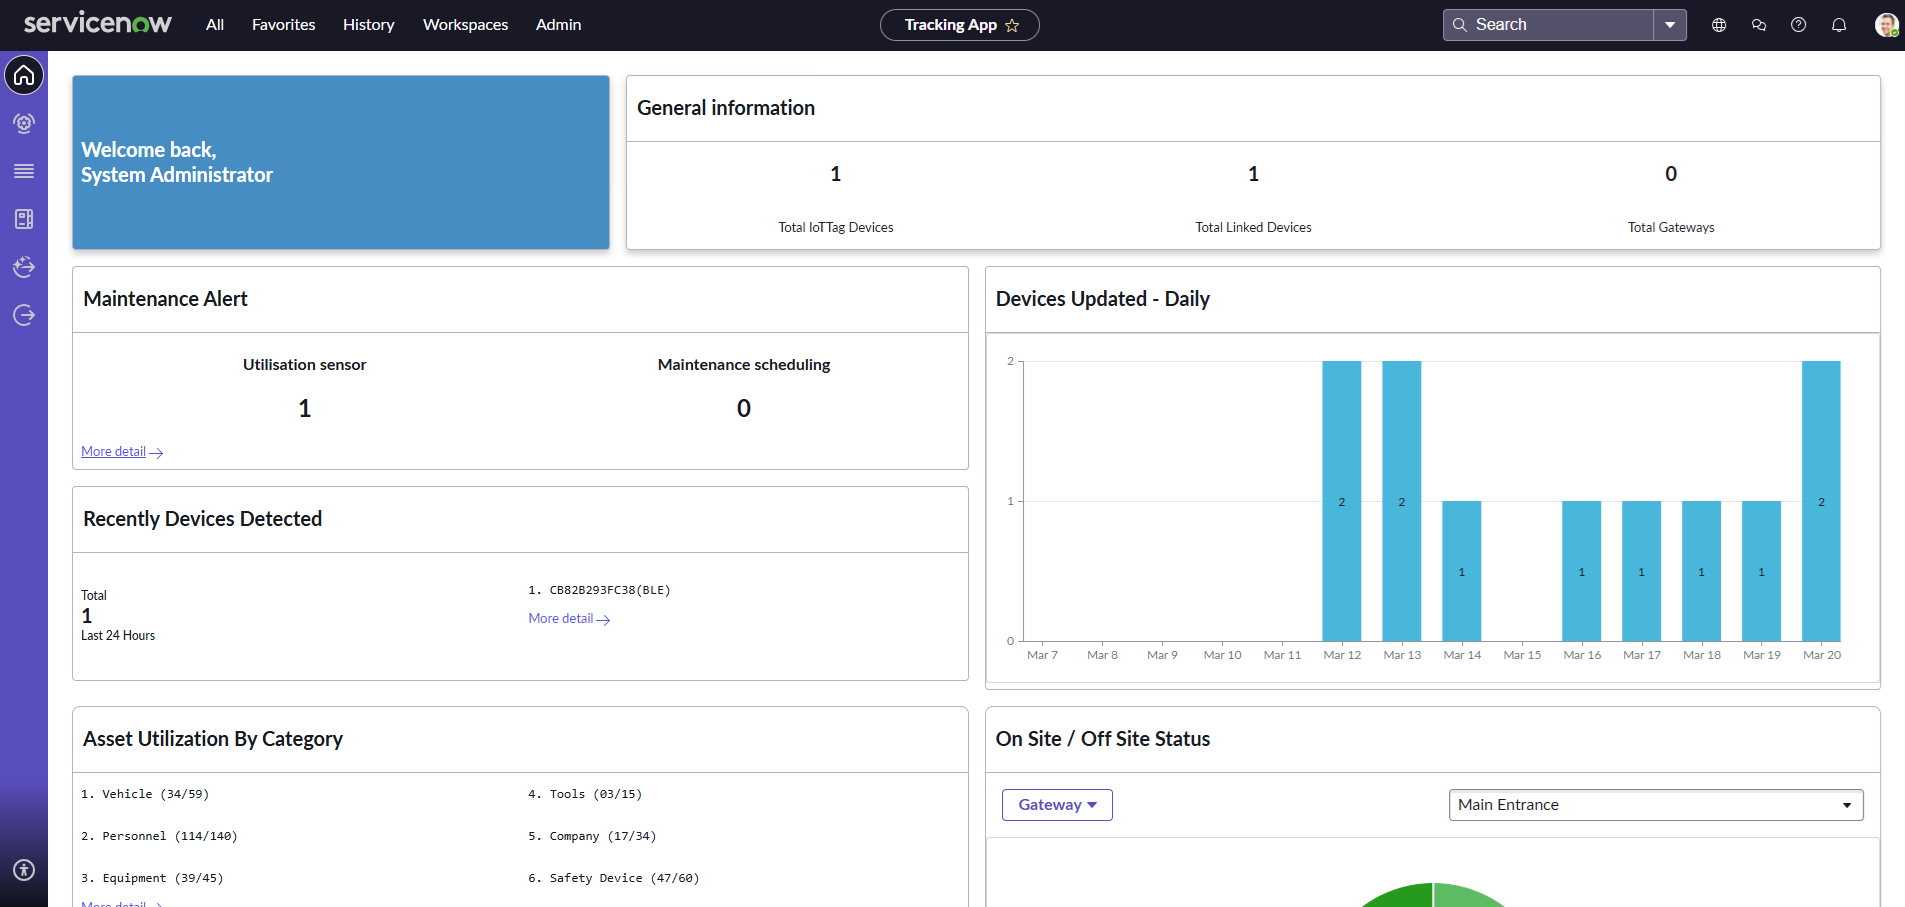
Task: Open the help question mark icon
Action: 1798,25
